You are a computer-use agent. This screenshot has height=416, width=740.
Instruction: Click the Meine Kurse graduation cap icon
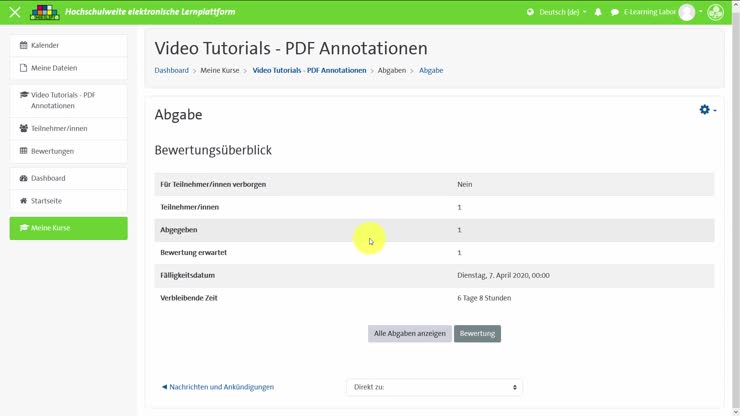24,228
